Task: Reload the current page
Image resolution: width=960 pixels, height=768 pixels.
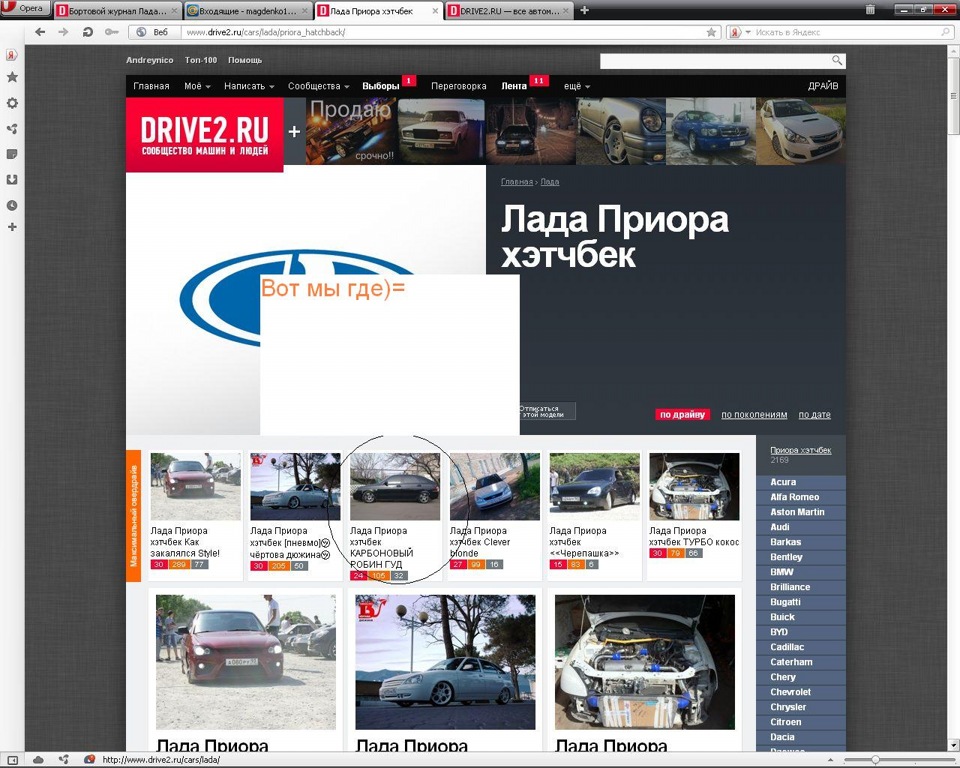Action: (88, 32)
